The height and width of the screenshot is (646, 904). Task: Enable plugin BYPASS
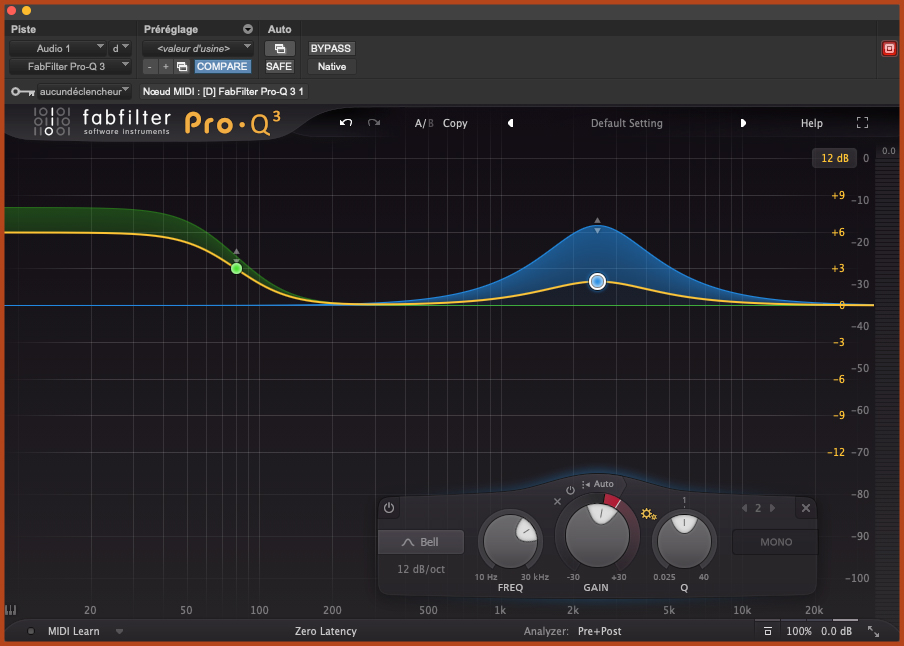tap(330, 48)
